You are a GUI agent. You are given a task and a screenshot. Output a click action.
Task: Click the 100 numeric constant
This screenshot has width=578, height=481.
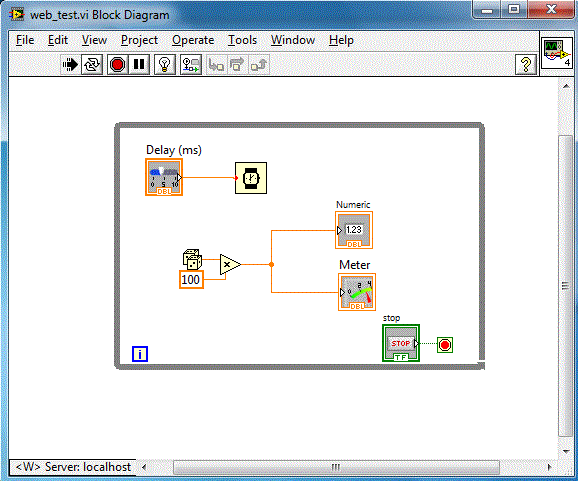(191, 279)
